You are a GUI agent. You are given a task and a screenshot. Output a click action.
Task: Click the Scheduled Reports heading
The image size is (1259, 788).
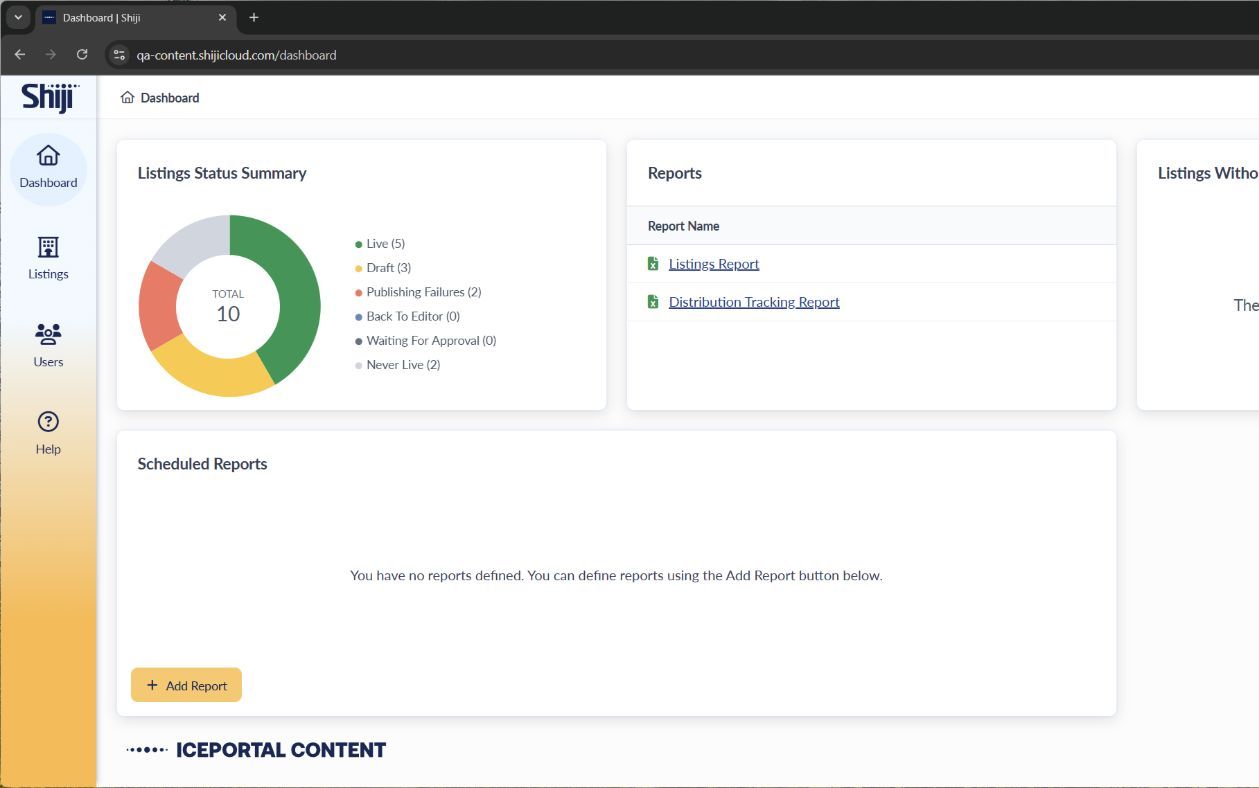202,464
